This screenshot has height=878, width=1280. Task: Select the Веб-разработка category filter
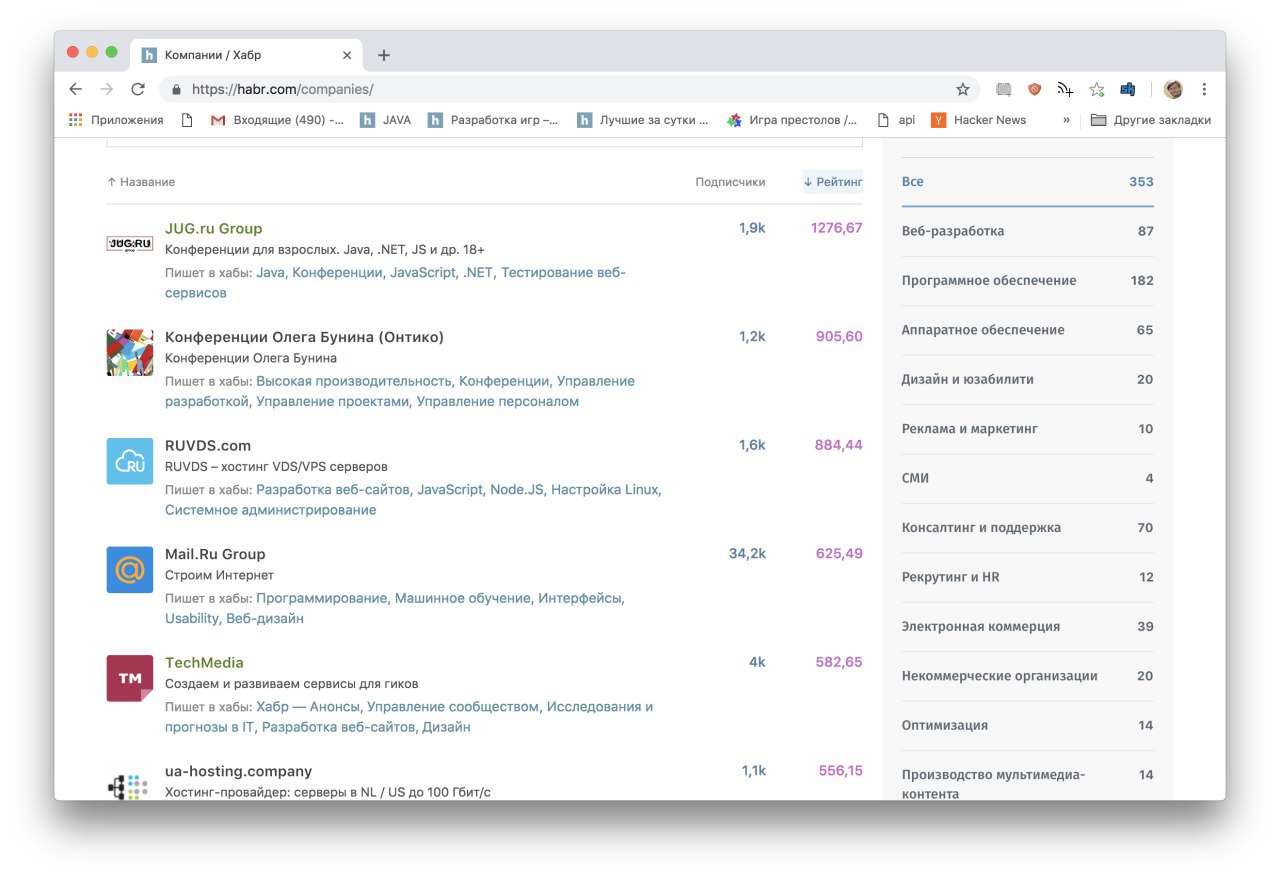click(x=952, y=231)
